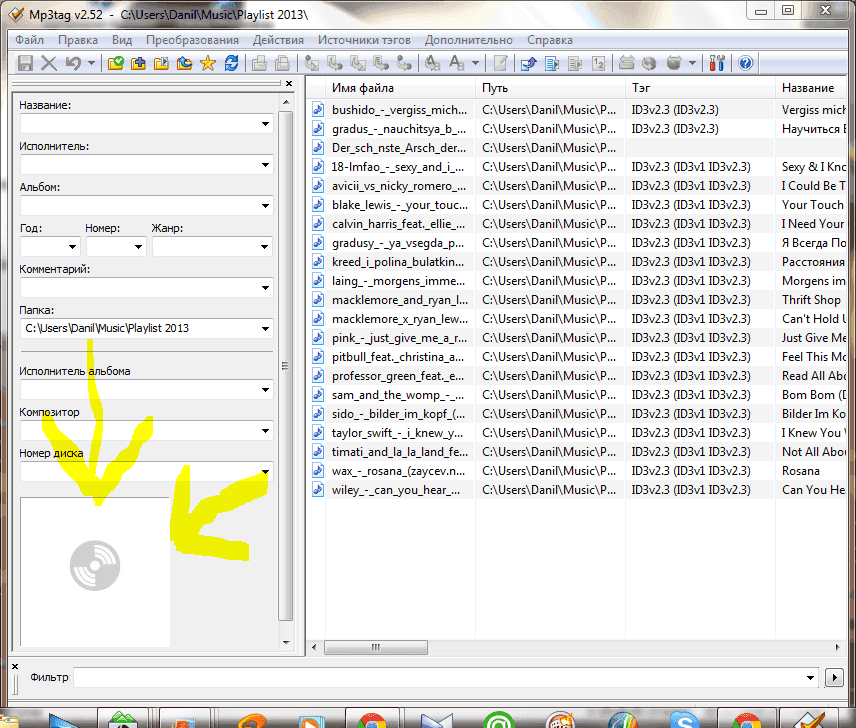Image resolution: width=856 pixels, height=728 pixels.
Task: Open the Вид menu
Action: [122, 40]
